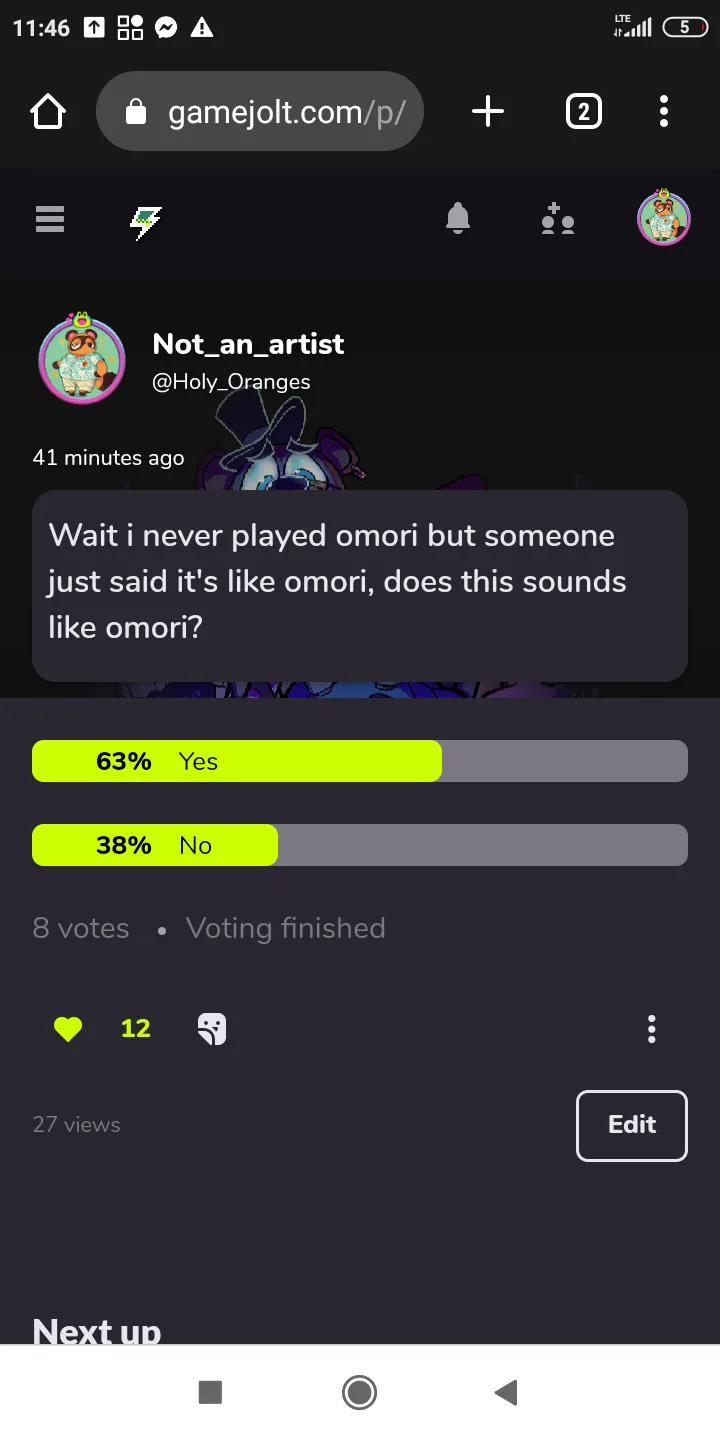Tap the 12 likes count
Image resolution: width=720 pixels, height=1440 pixels.
click(x=135, y=1029)
